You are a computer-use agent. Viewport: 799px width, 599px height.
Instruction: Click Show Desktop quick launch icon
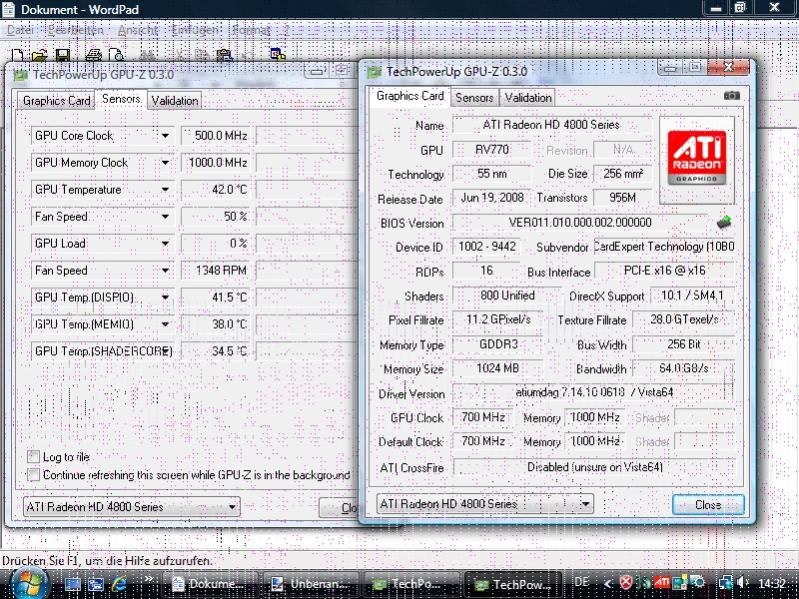(x=73, y=584)
